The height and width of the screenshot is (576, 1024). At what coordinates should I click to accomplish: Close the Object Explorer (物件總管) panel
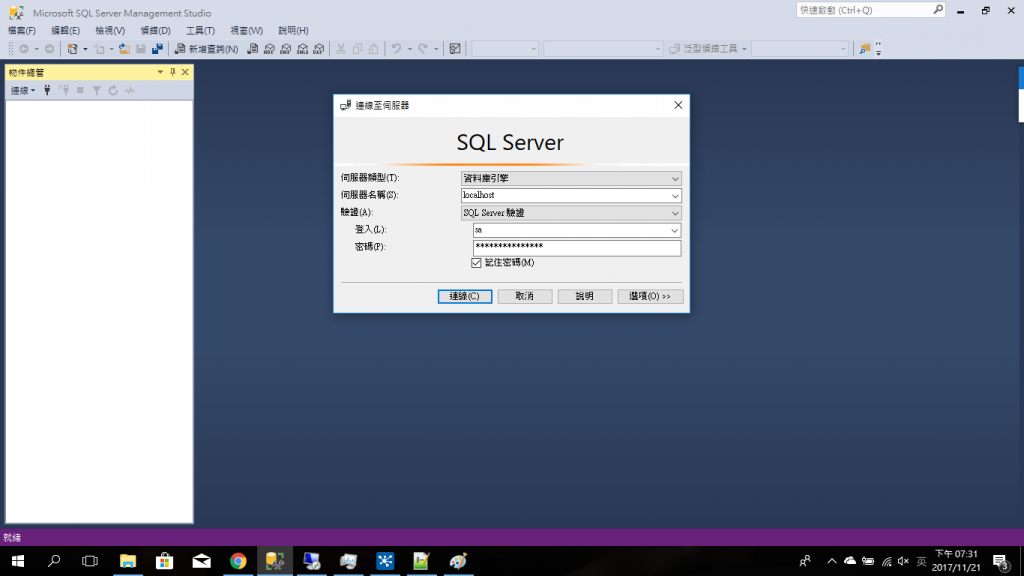[185, 72]
